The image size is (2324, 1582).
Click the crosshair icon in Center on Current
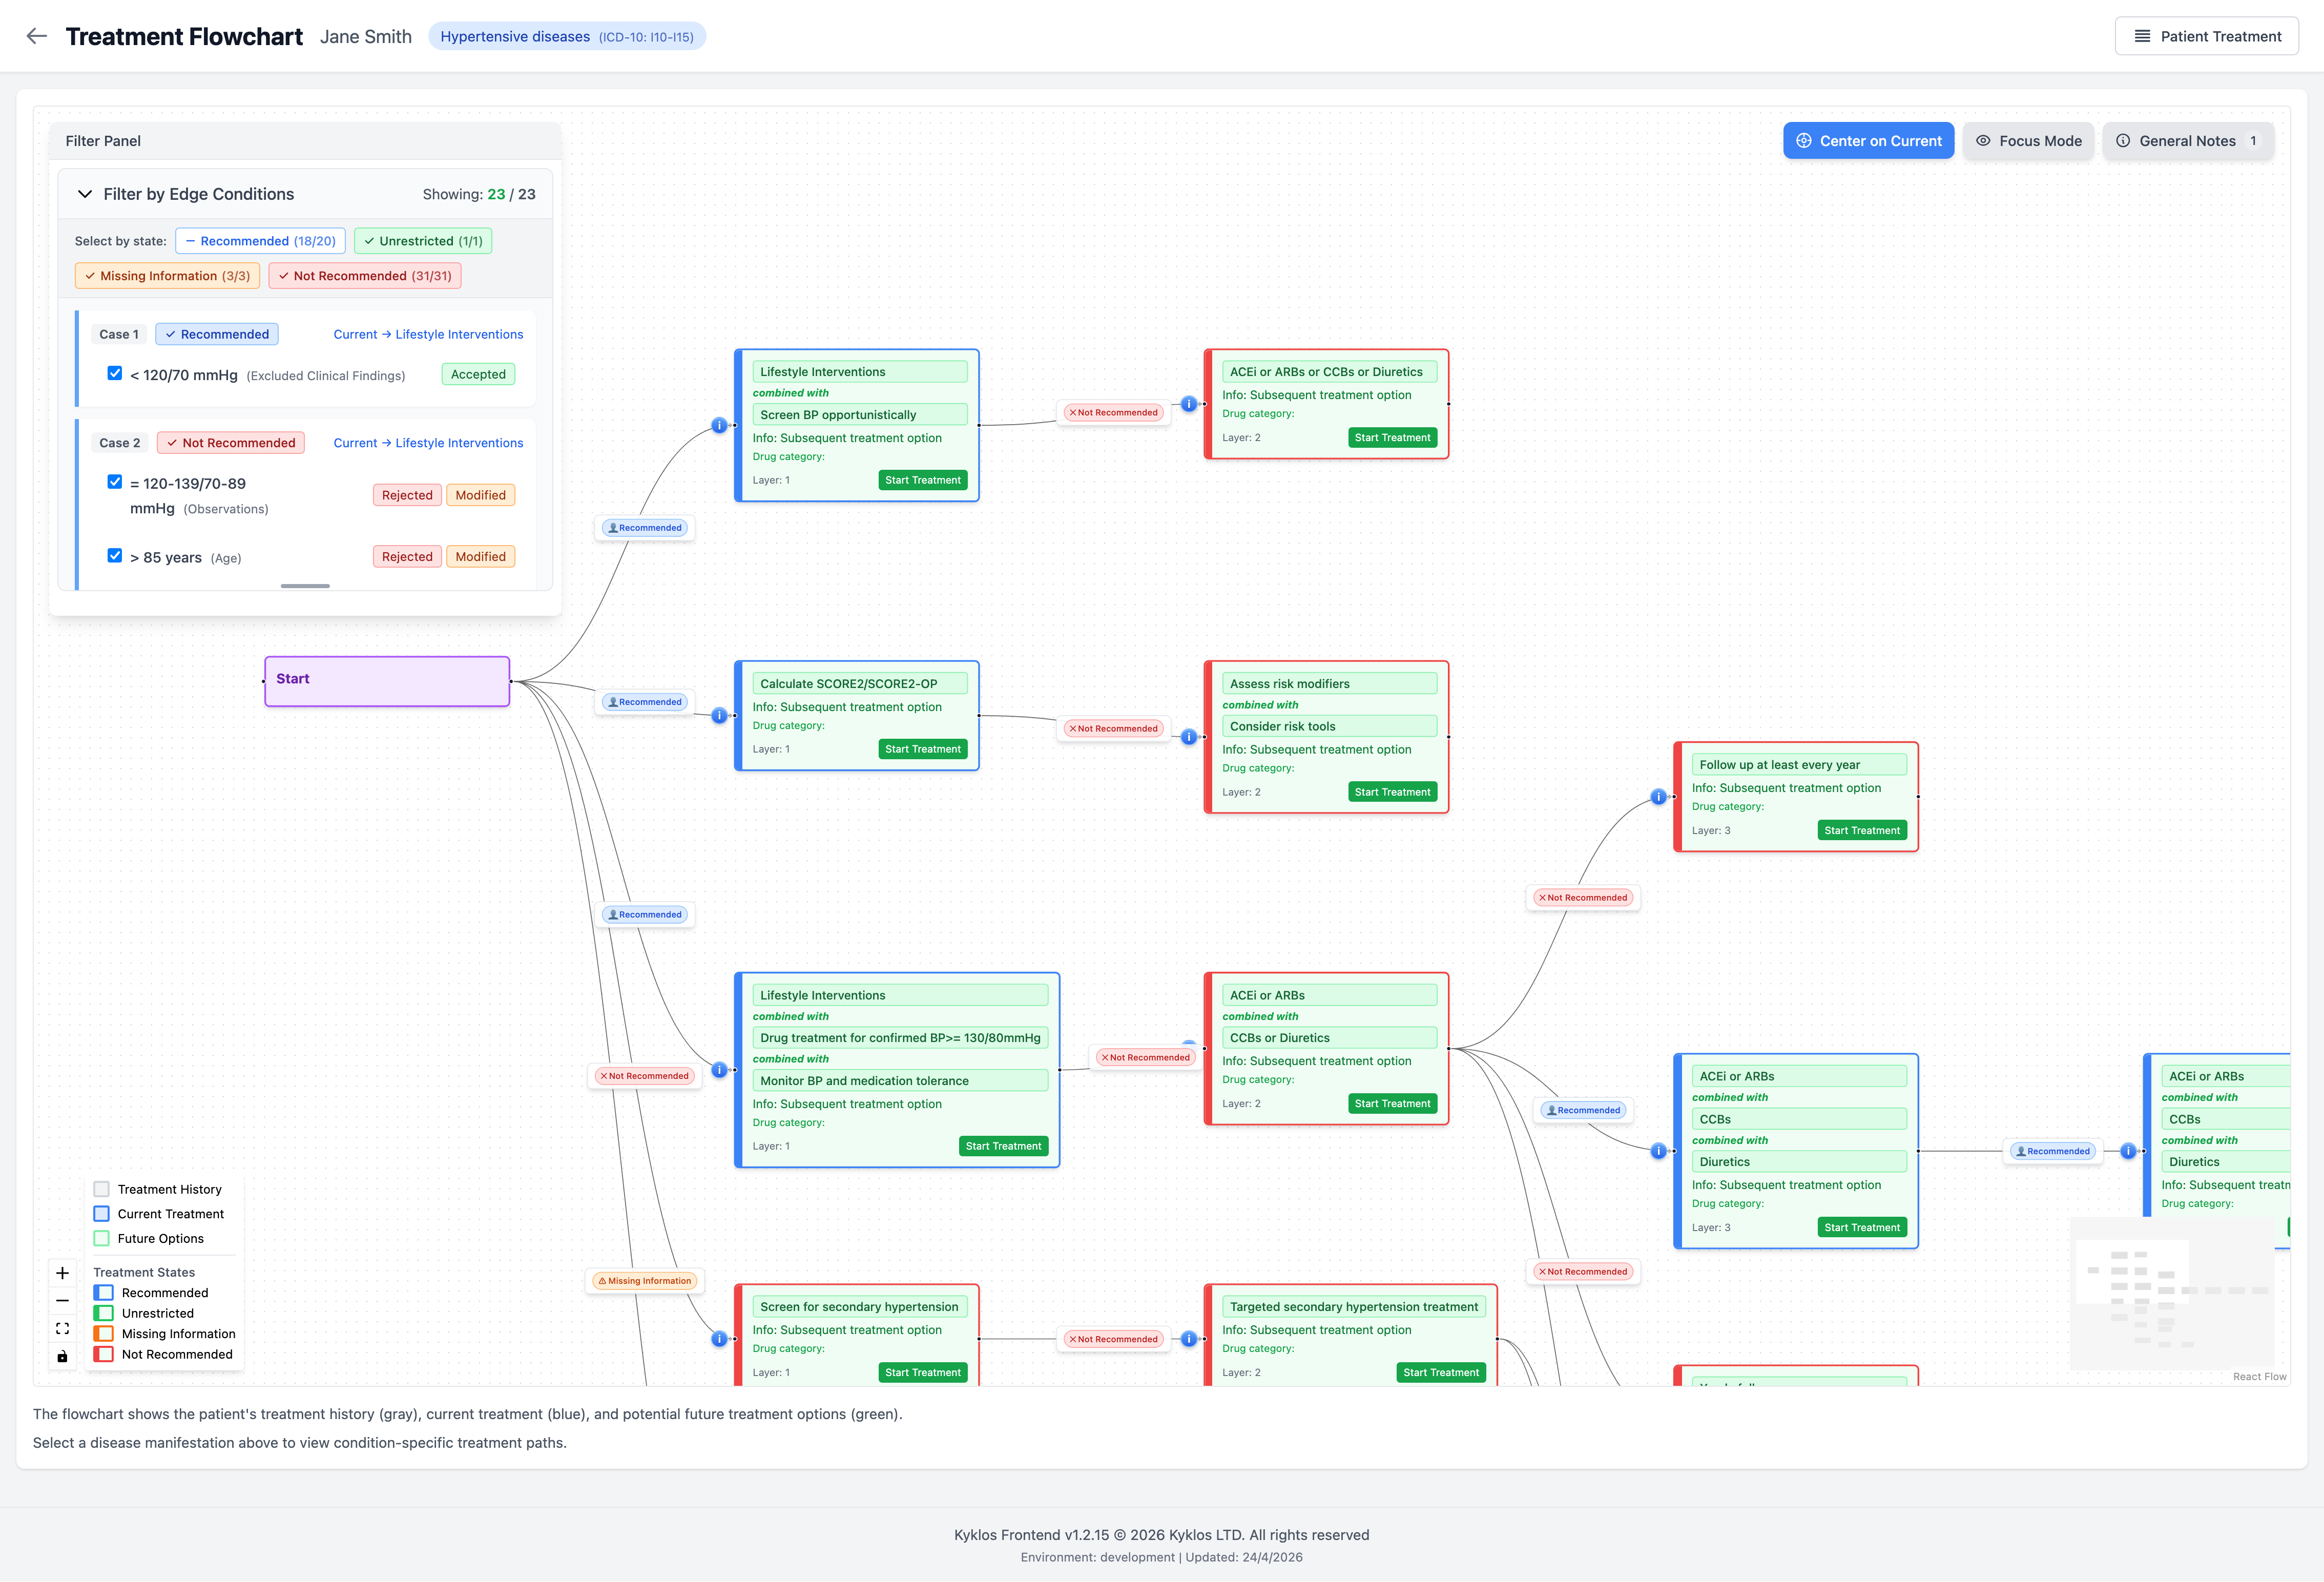click(1804, 141)
